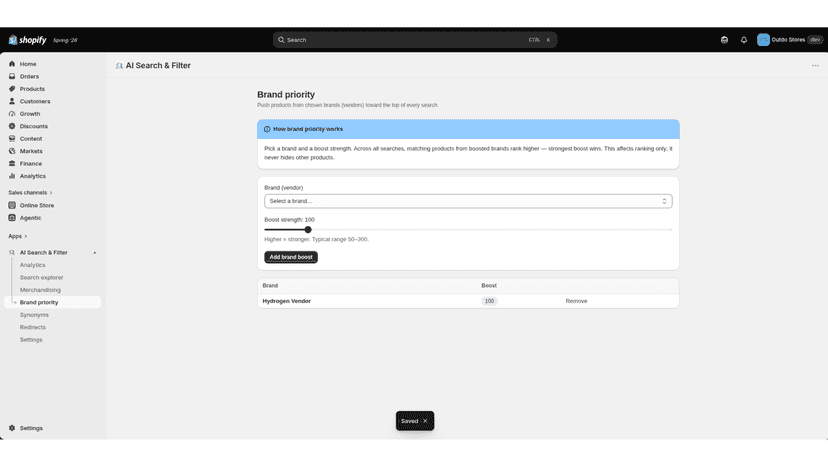828x466 pixels.
Task: Remove the Hydrogen Vendor boost
Action: tap(576, 301)
